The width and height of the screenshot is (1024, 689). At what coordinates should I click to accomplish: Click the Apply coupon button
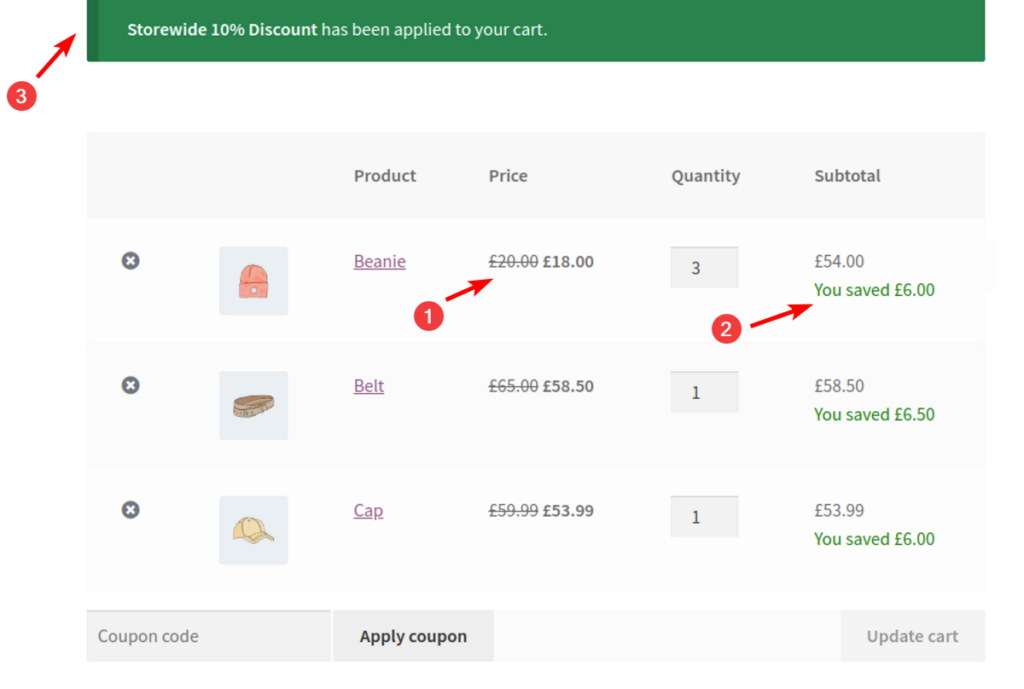pos(413,635)
